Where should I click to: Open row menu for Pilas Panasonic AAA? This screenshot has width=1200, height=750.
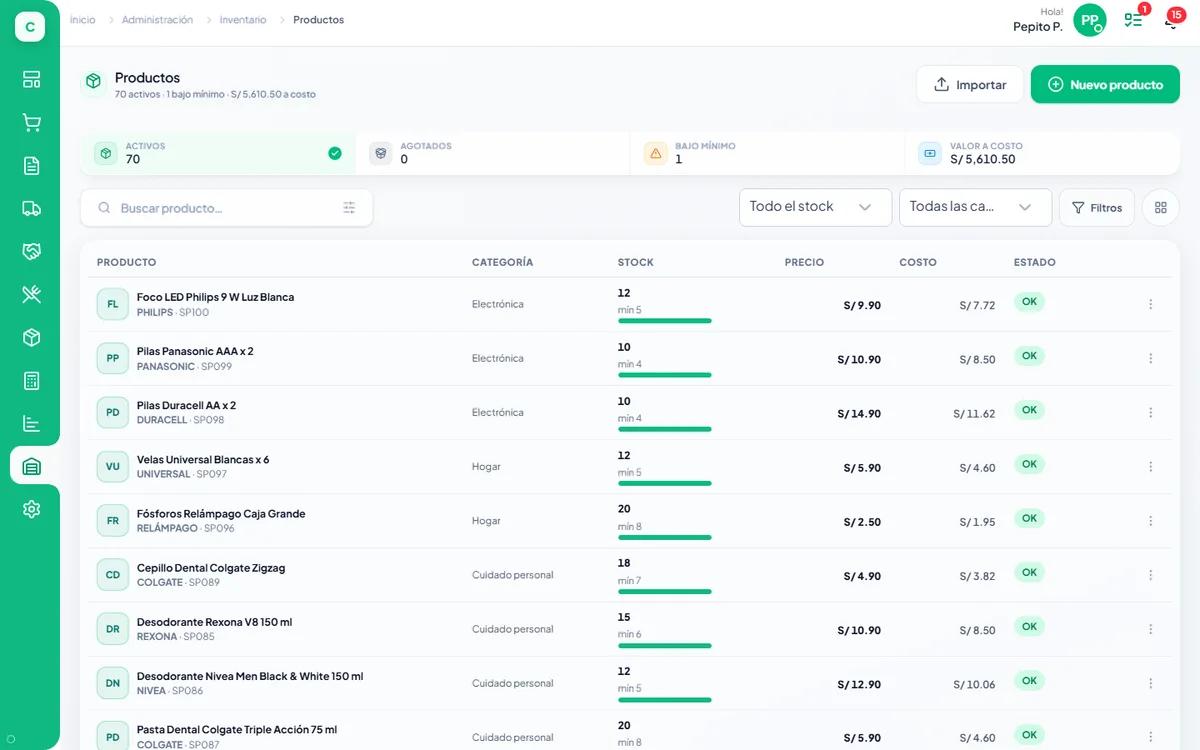click(x=1151, y=358)
